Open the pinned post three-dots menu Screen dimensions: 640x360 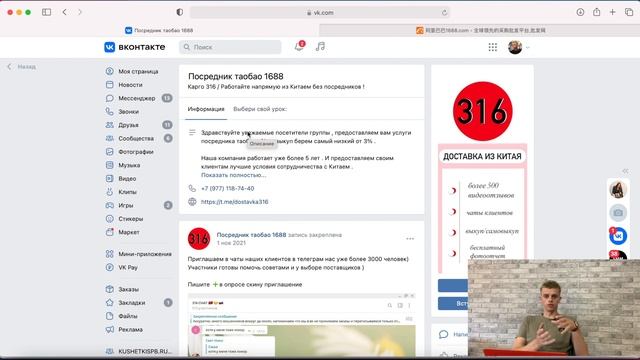(x=410, y=239)
